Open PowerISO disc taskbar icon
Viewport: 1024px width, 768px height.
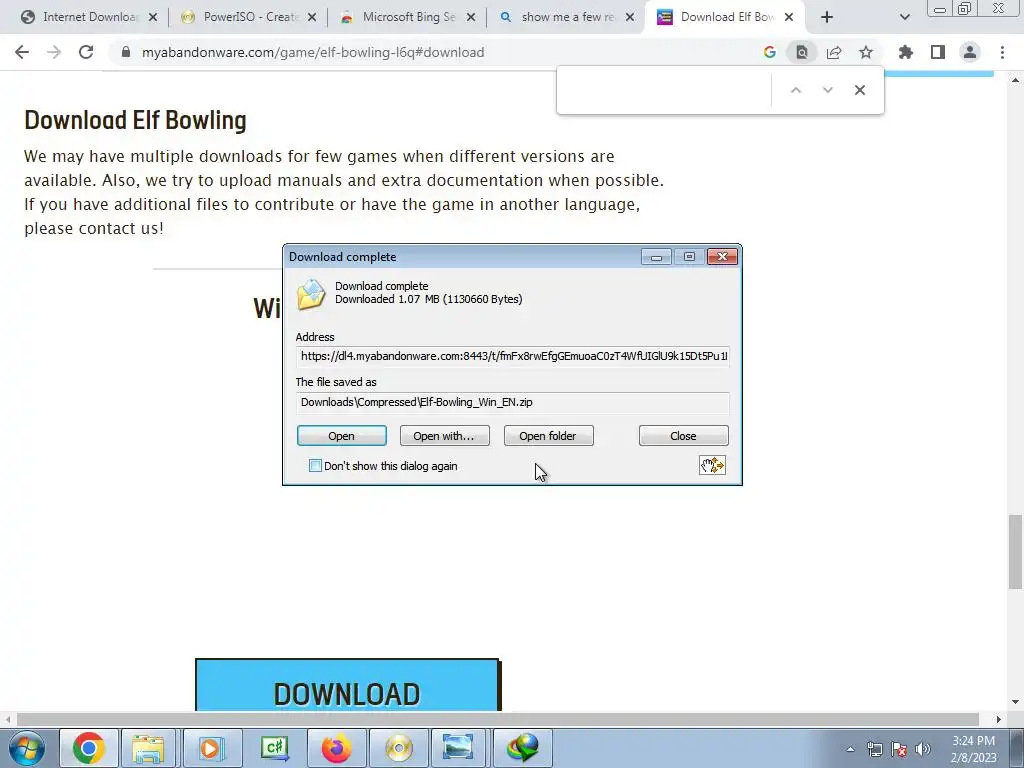pos(398,748)
